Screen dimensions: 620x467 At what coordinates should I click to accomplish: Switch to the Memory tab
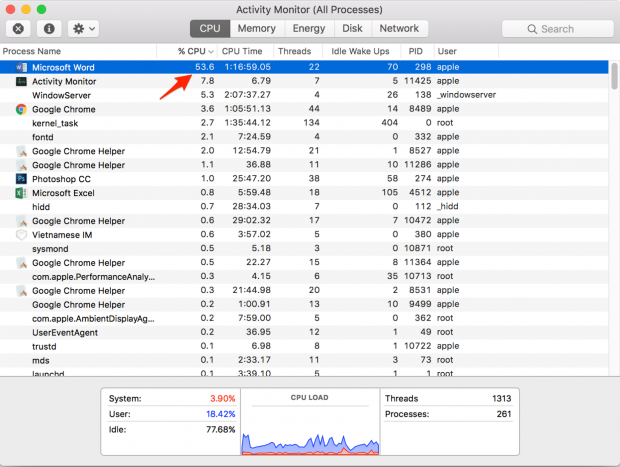pos(257,29)
